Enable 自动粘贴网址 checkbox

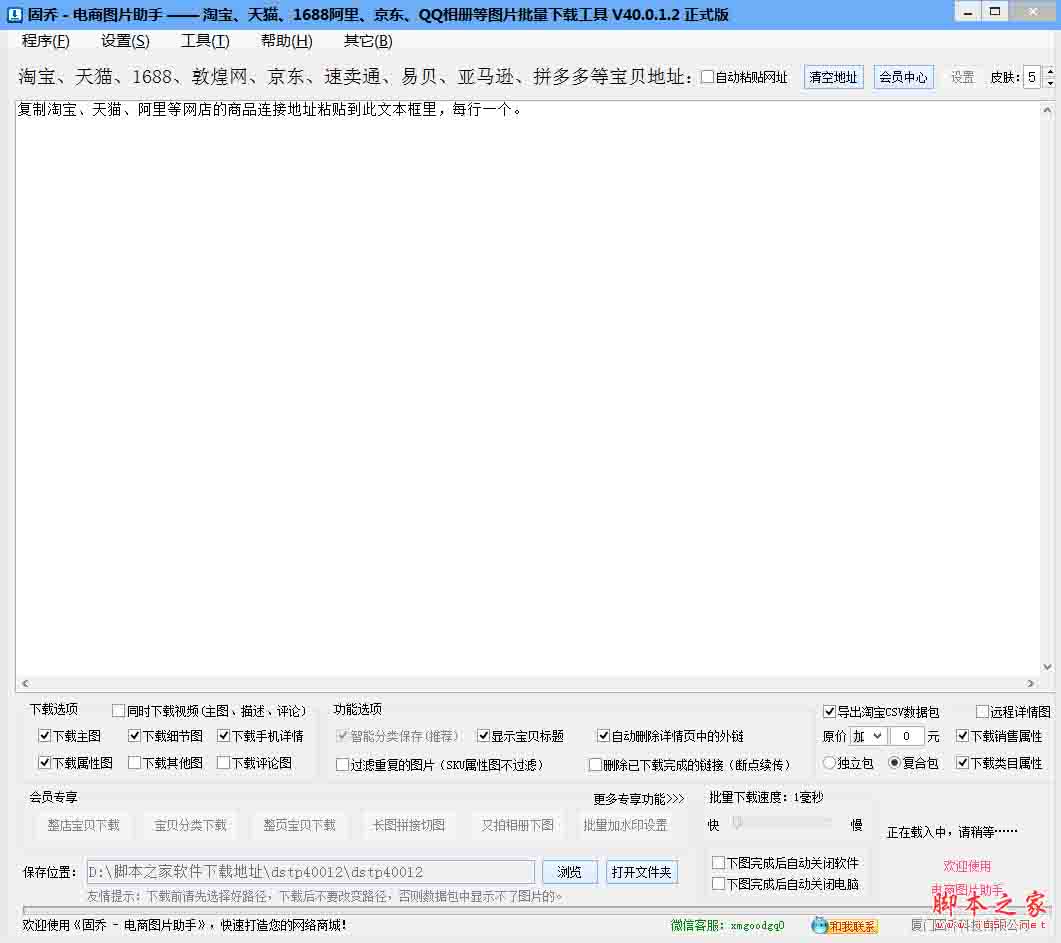pyautogui.click(x=707, y=77)
